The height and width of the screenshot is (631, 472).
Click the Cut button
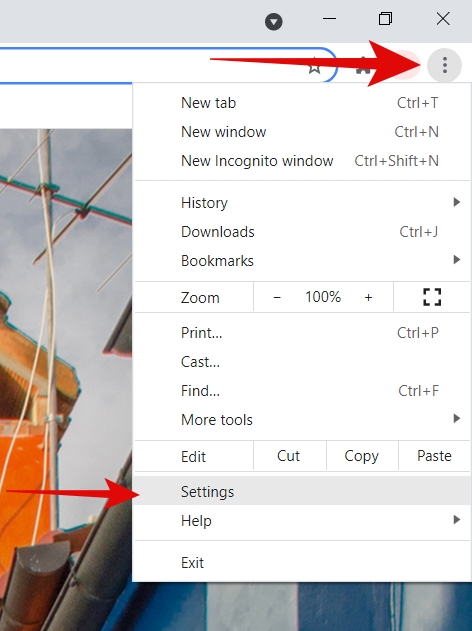[x=290, y=456]
